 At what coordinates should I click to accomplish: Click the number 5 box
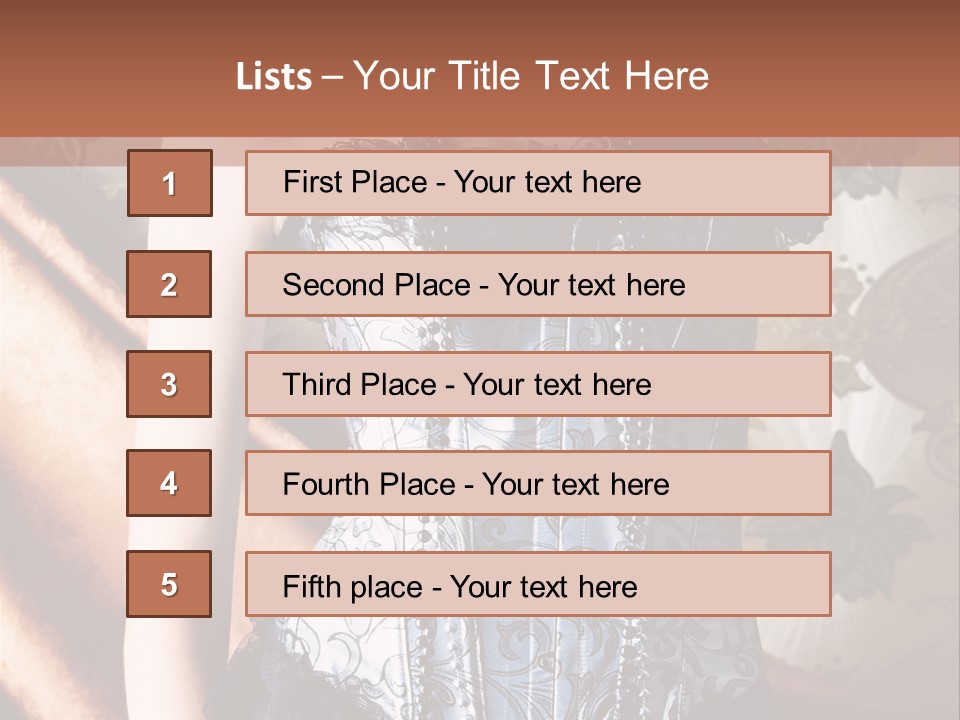[x=169, y=584]
